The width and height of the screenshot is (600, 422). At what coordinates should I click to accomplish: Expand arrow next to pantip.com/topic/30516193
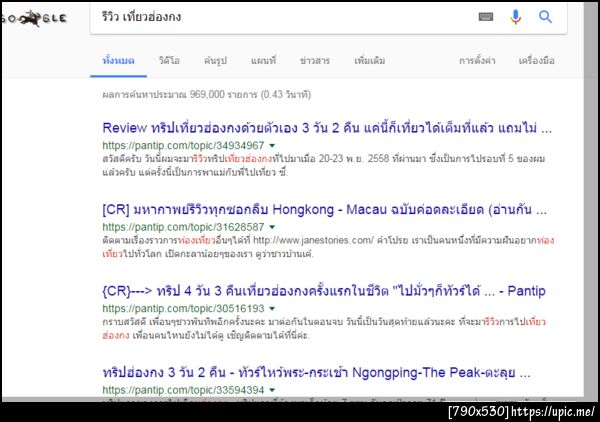pos(272,308)
